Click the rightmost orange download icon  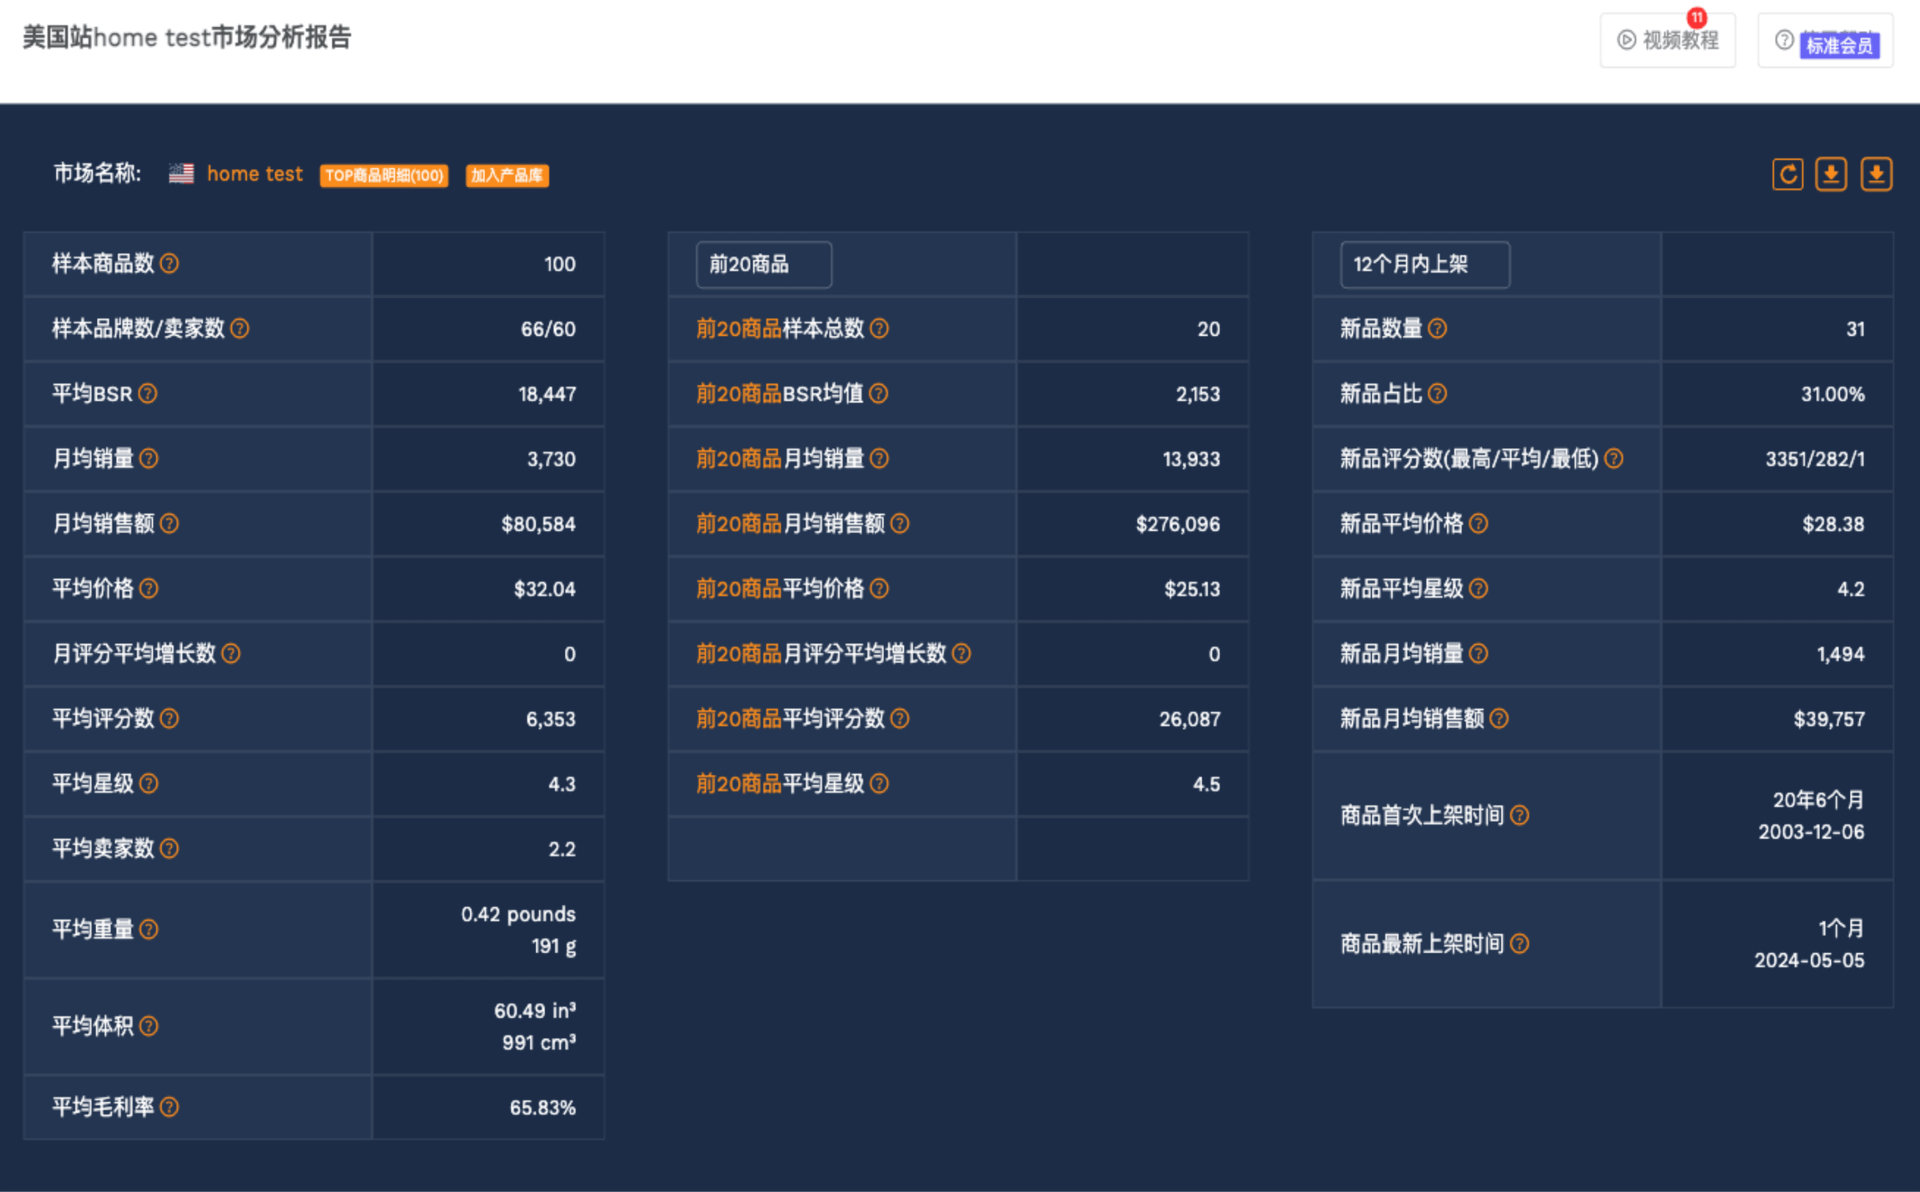tap(1876, 174)
